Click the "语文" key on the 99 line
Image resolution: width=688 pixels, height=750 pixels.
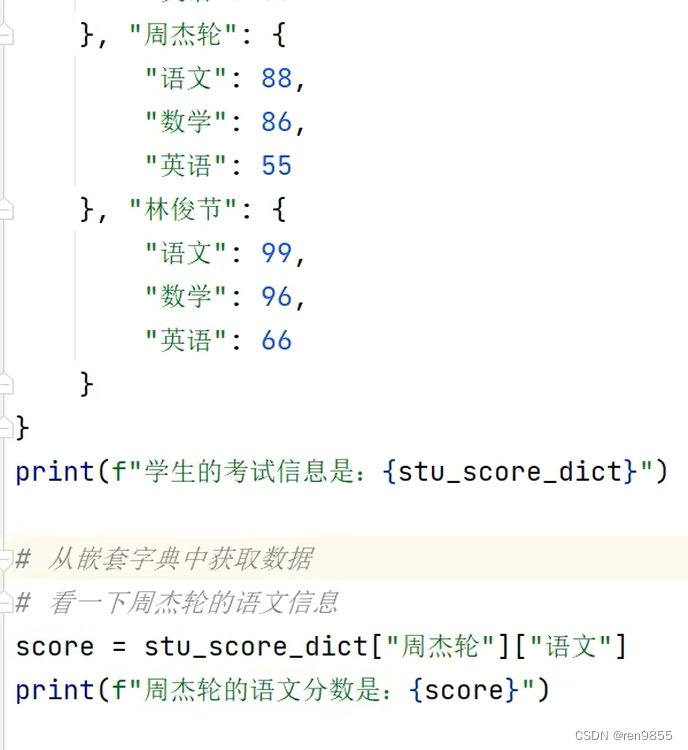coord(186,253)
